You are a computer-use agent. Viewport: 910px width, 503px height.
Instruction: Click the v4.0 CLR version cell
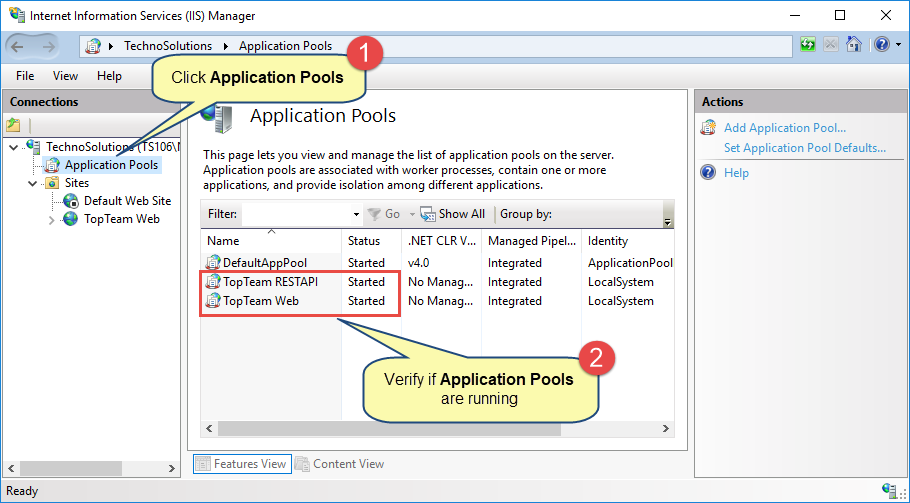[418, 263]
